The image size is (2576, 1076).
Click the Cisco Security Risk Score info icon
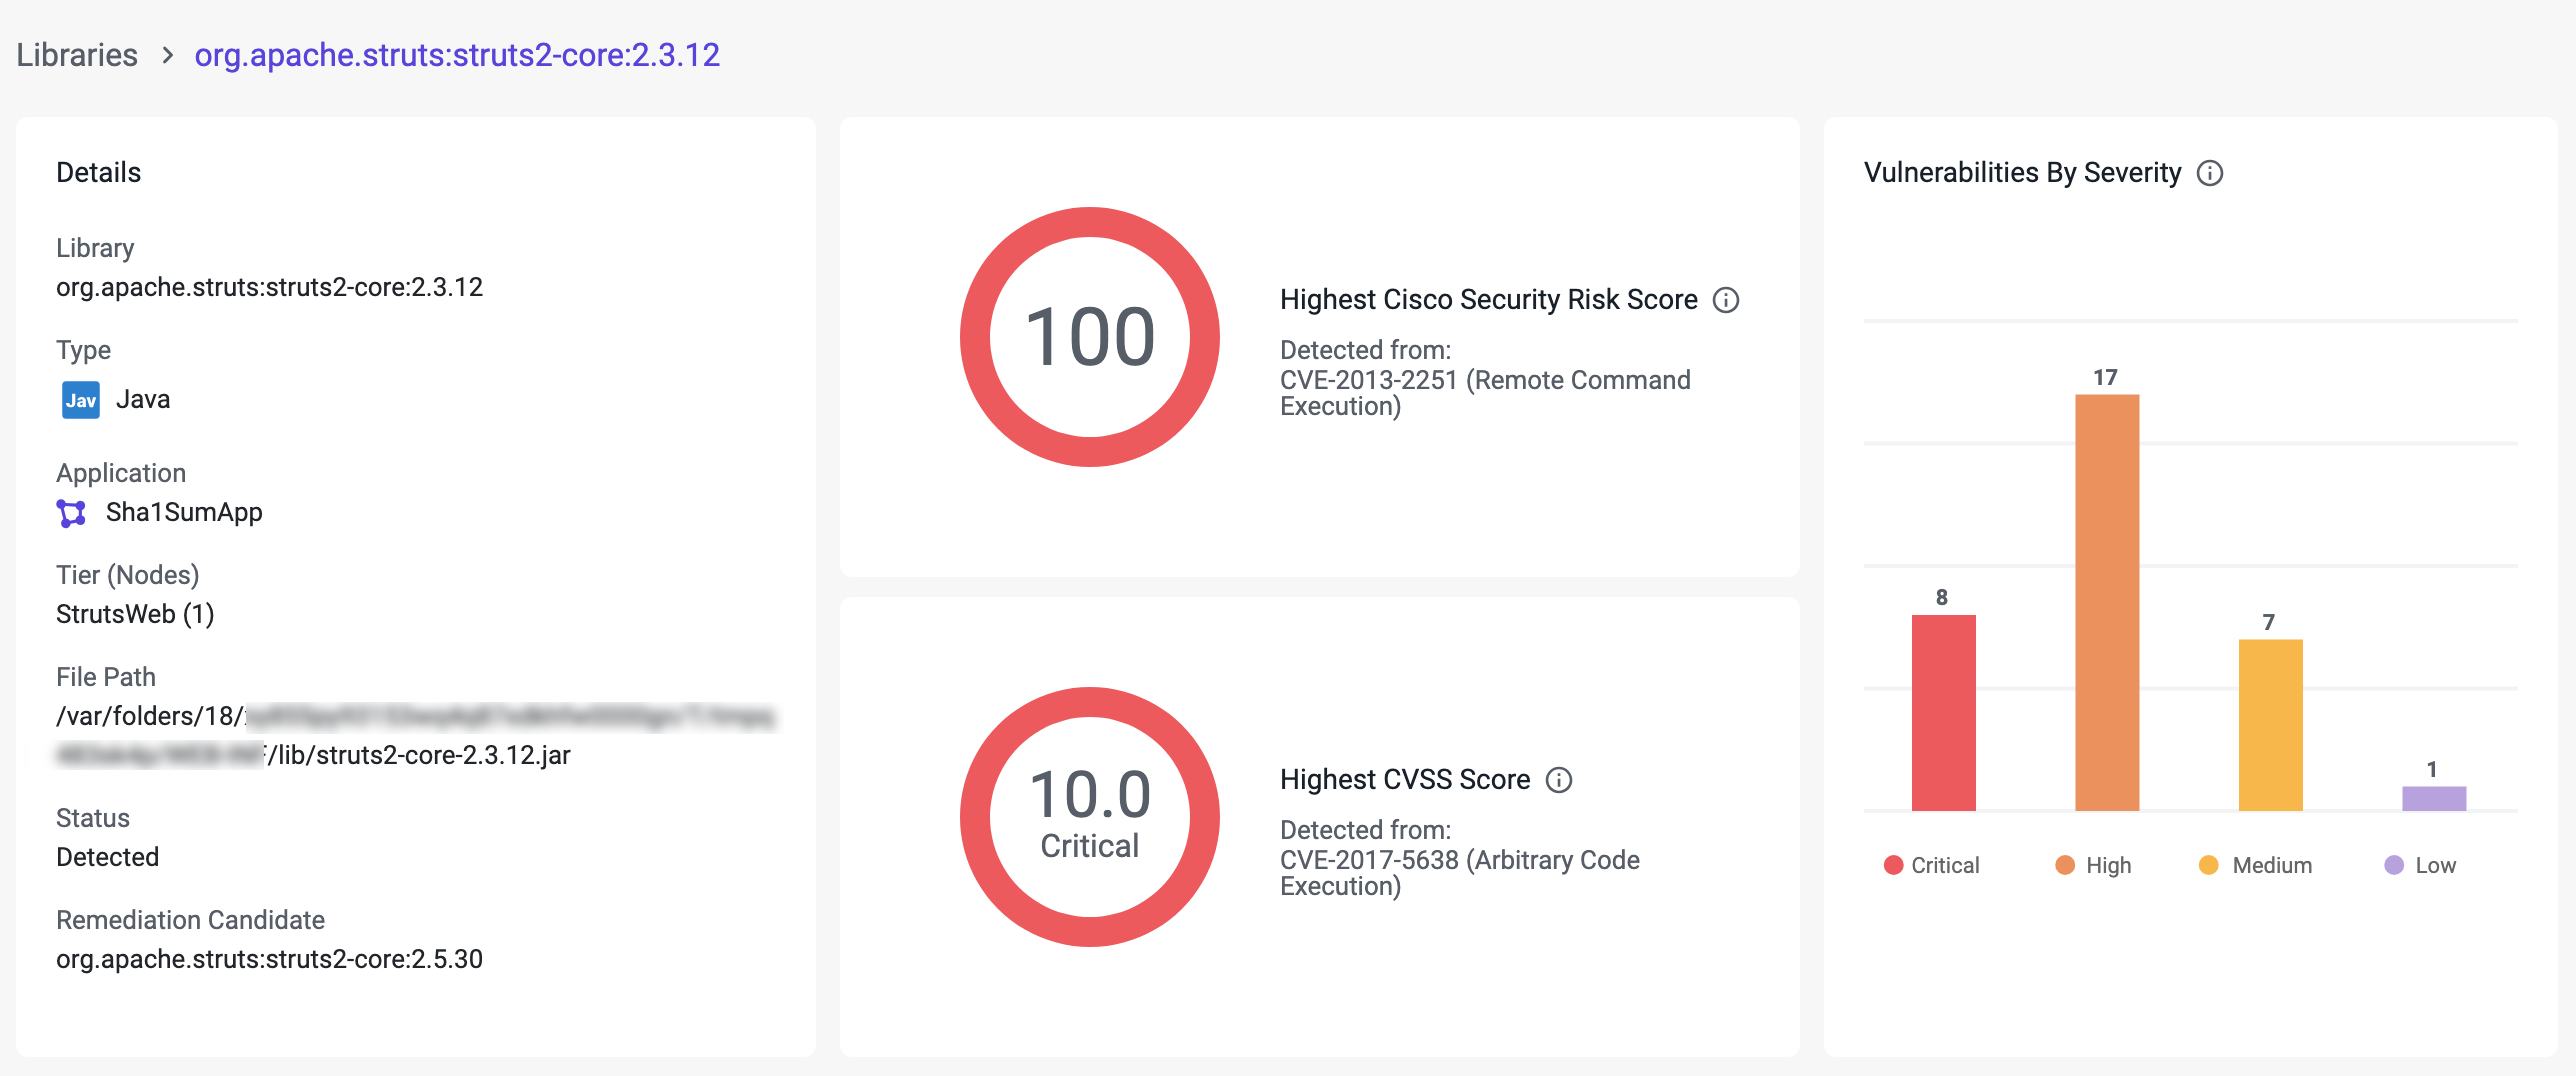pyautogui.click(x=1726, y=300)
